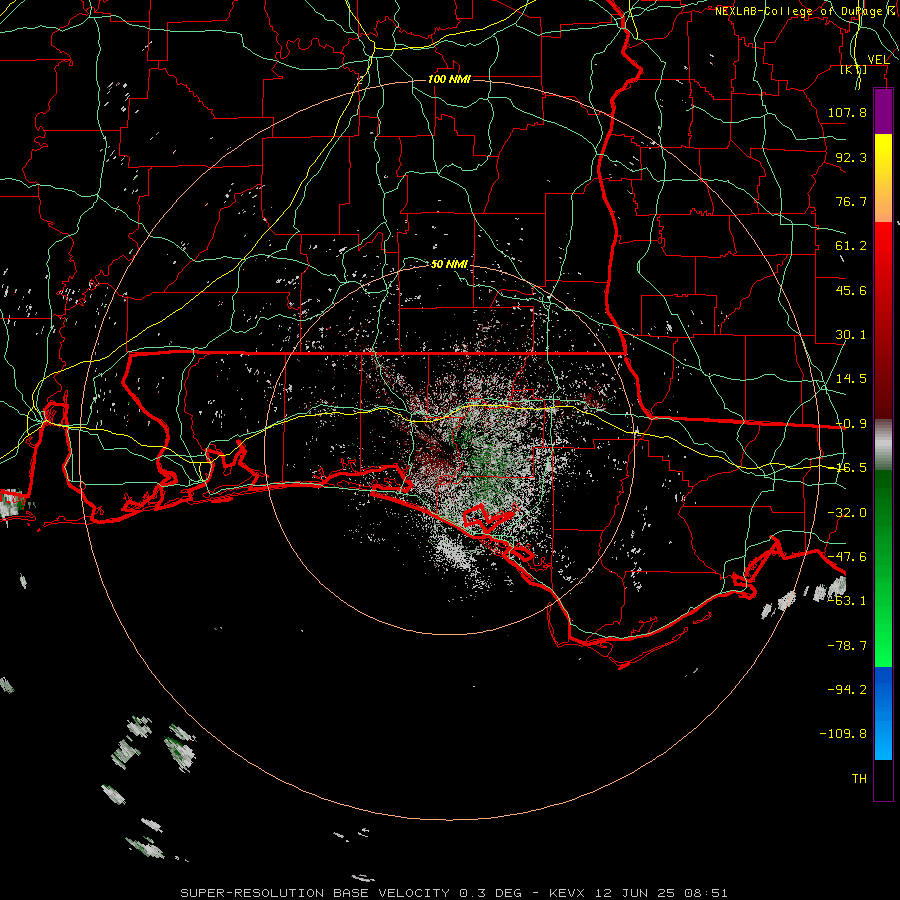This screenshot has height=900, width=900.
Task: Click the "KEVX" radar site identifier
Action: [567, 893]
